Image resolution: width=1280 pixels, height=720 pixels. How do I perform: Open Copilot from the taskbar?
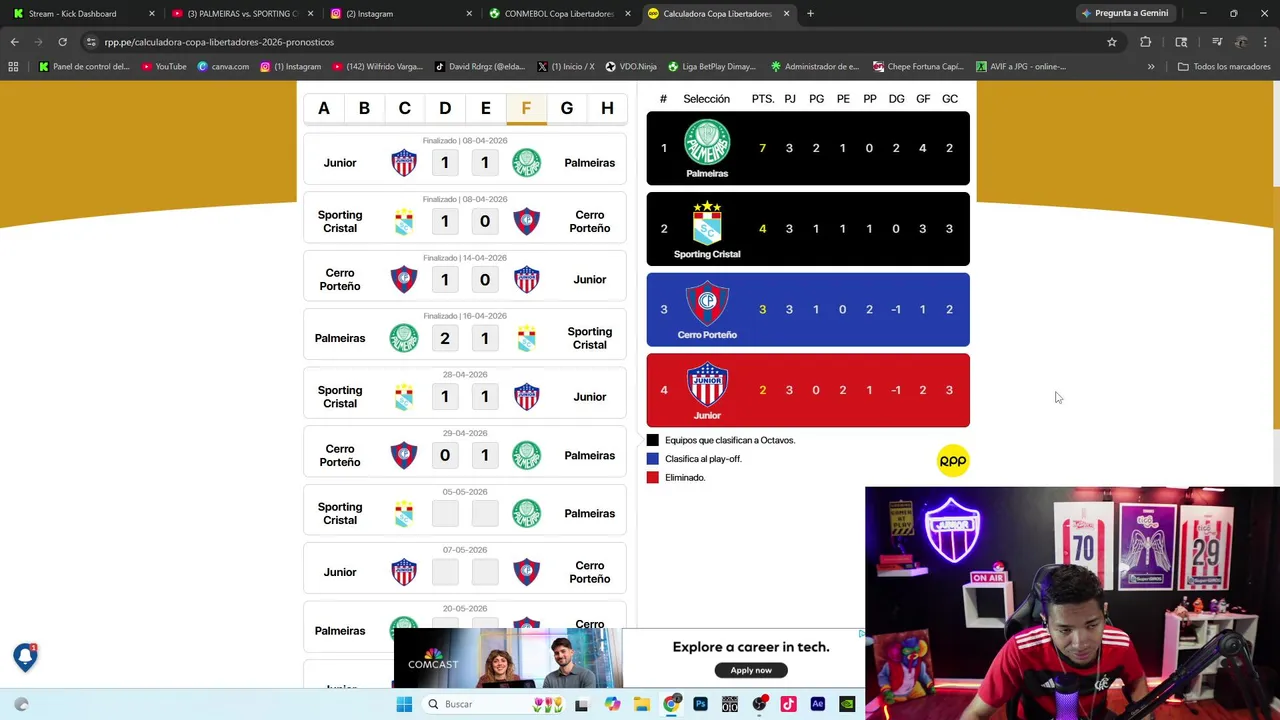[612, 704]
